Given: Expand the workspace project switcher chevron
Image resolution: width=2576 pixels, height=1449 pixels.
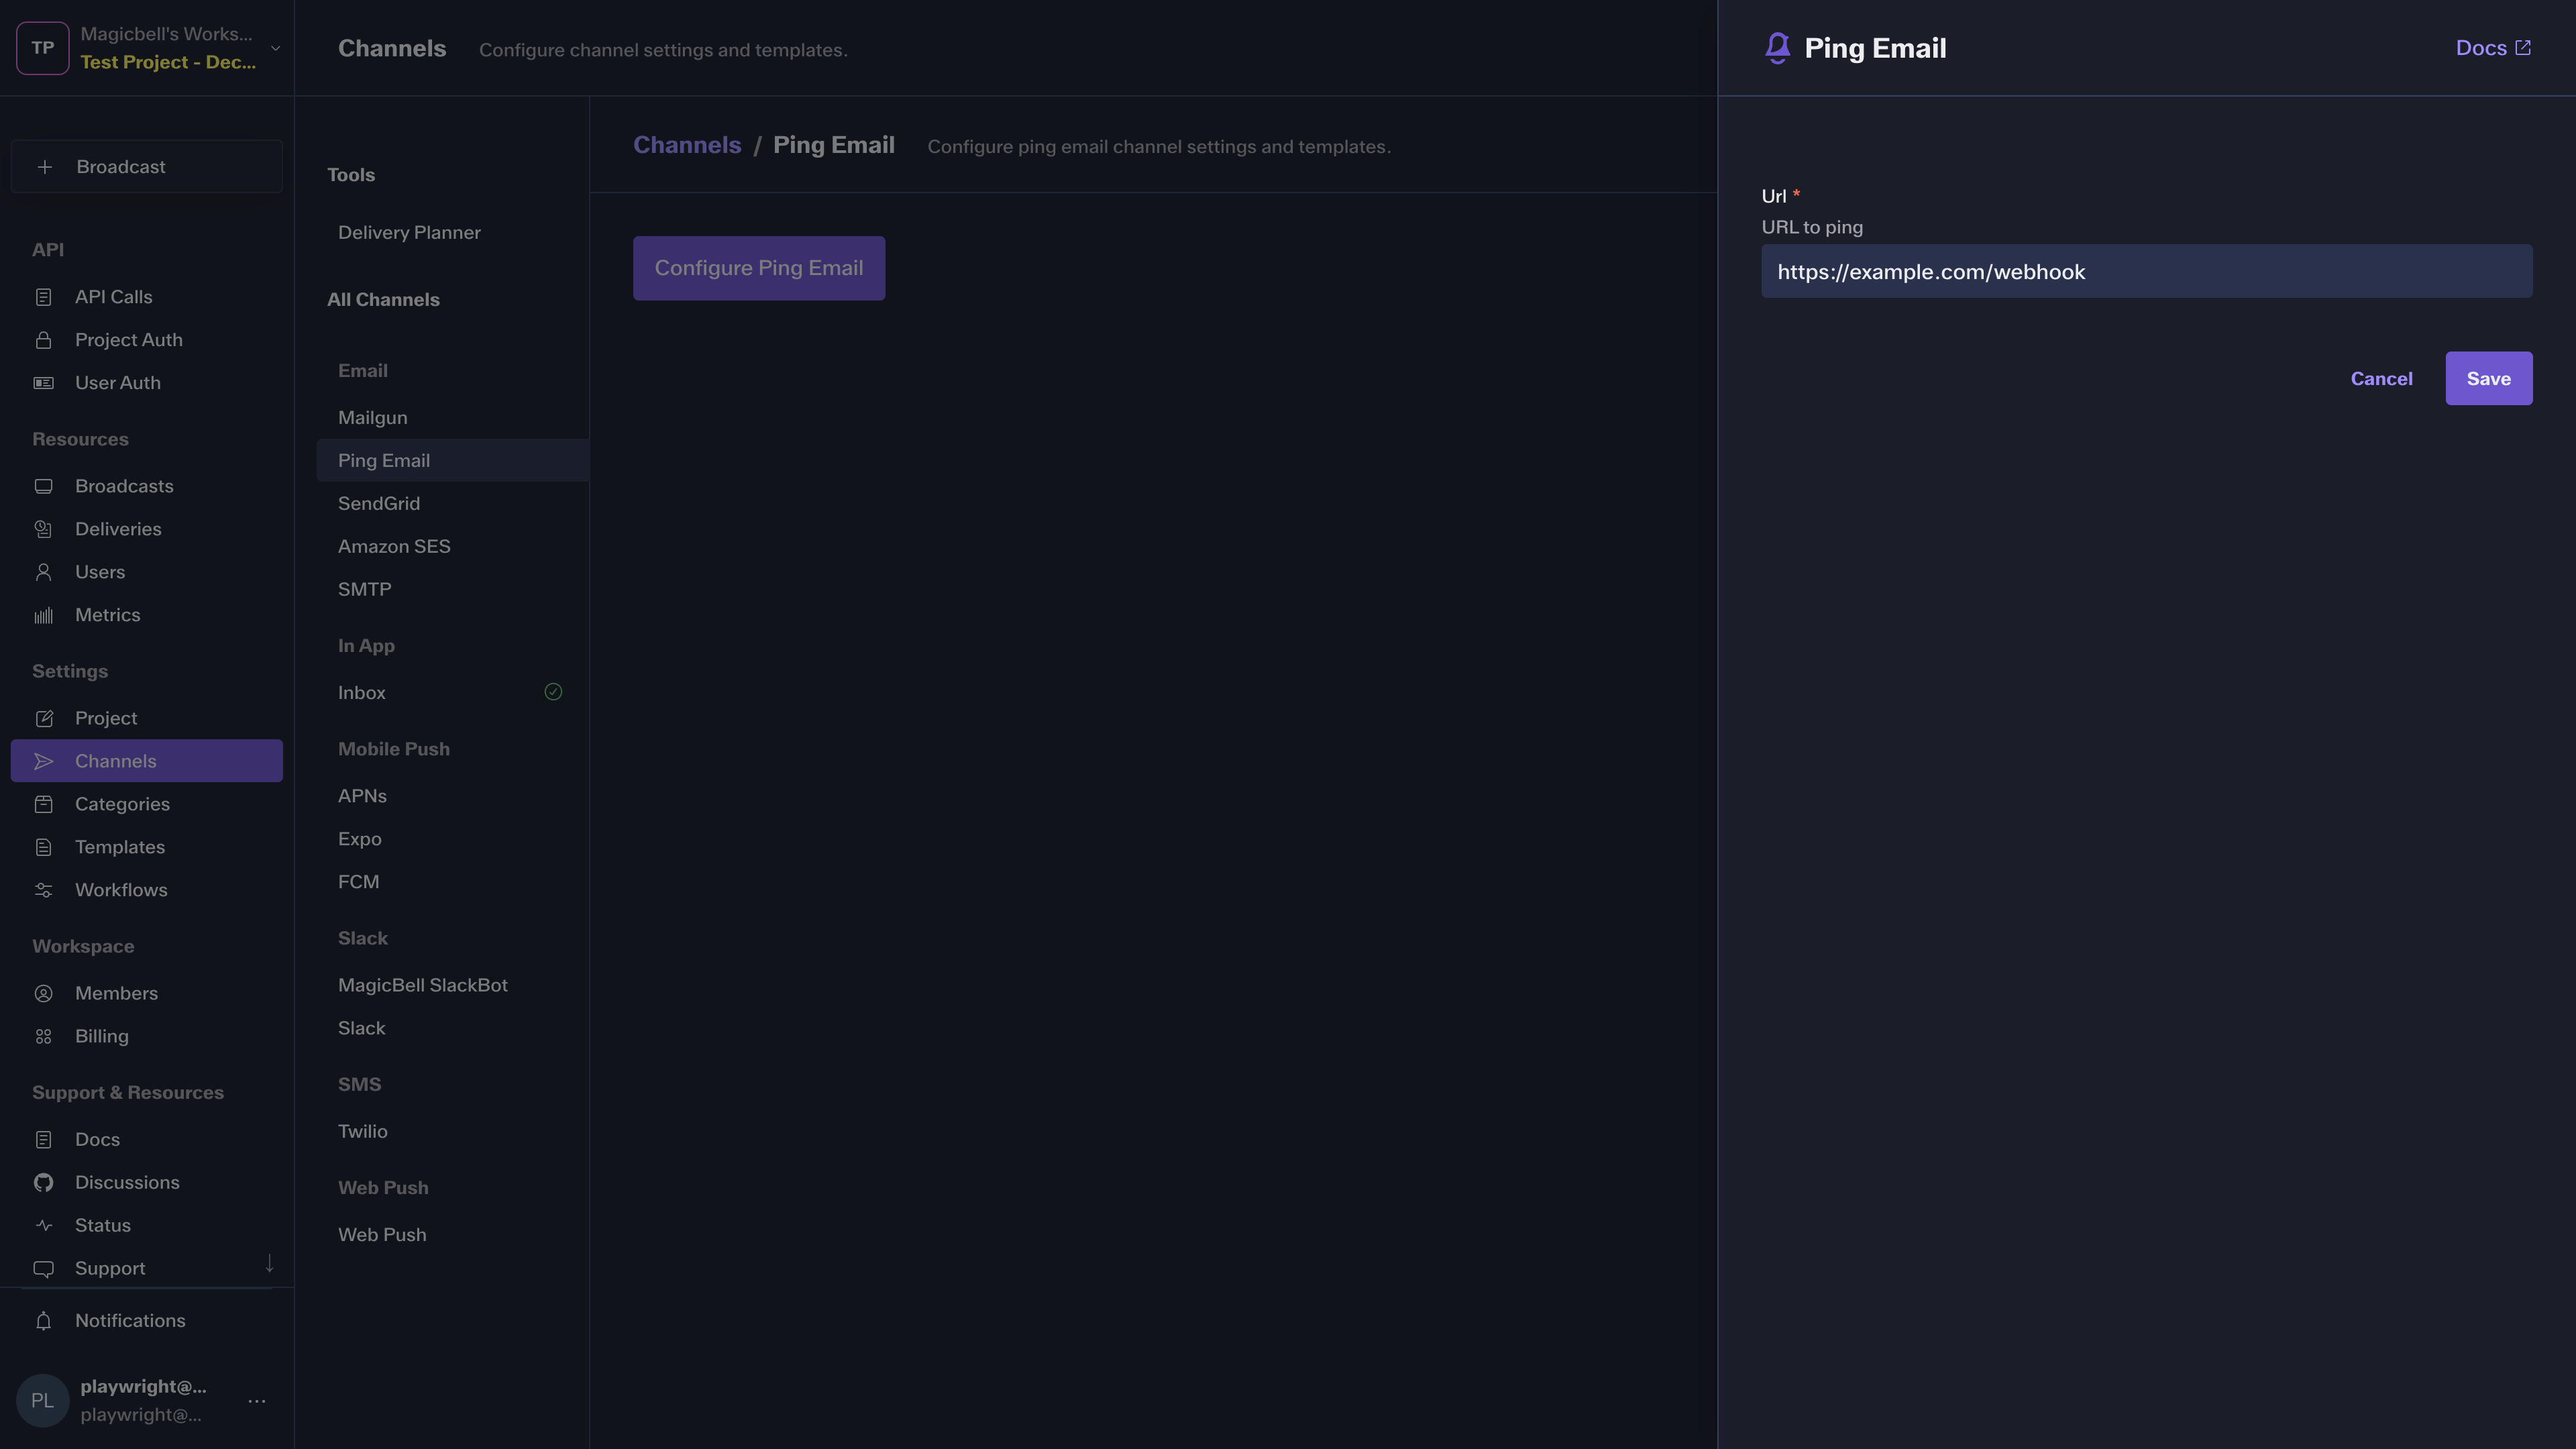Looking at the screenshot, I should click(x=275, y=48).
